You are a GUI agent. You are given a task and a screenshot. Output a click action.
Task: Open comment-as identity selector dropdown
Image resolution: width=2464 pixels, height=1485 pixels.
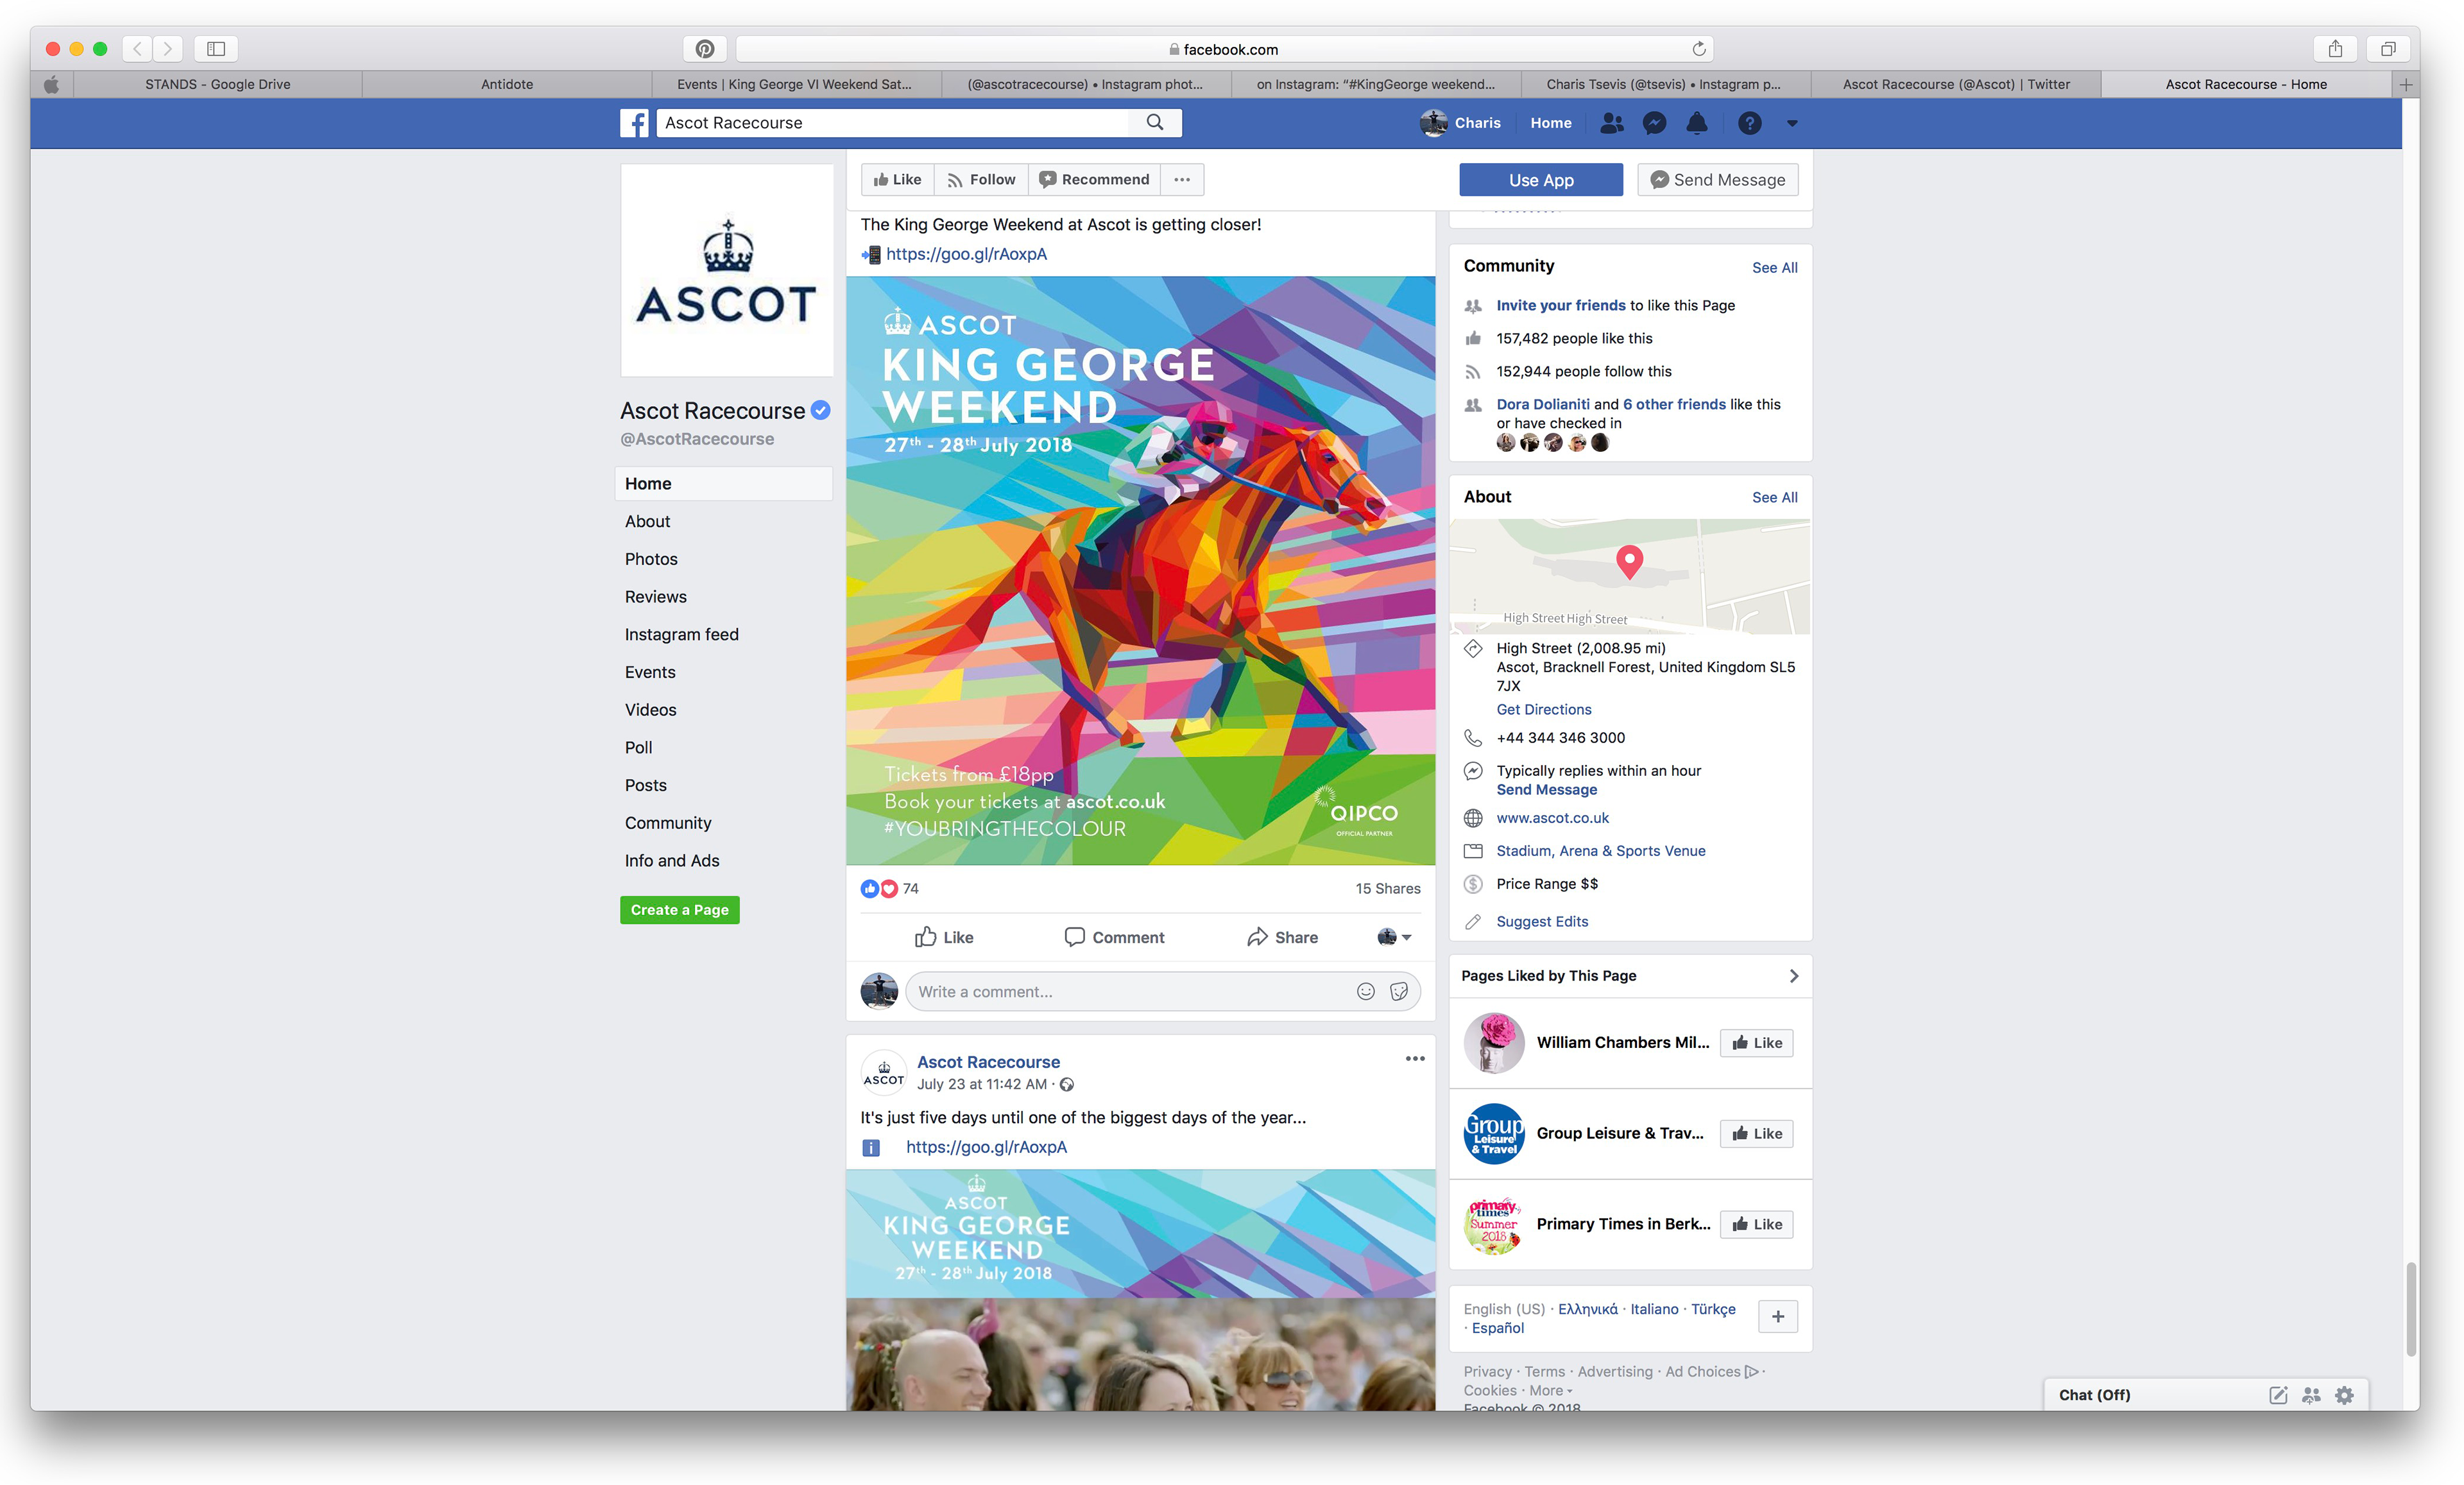[1394, 937]
